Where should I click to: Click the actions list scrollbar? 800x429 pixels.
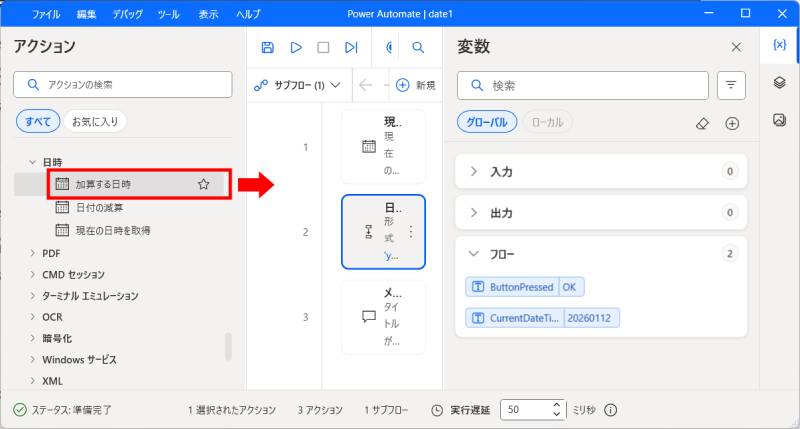[228, 347]
